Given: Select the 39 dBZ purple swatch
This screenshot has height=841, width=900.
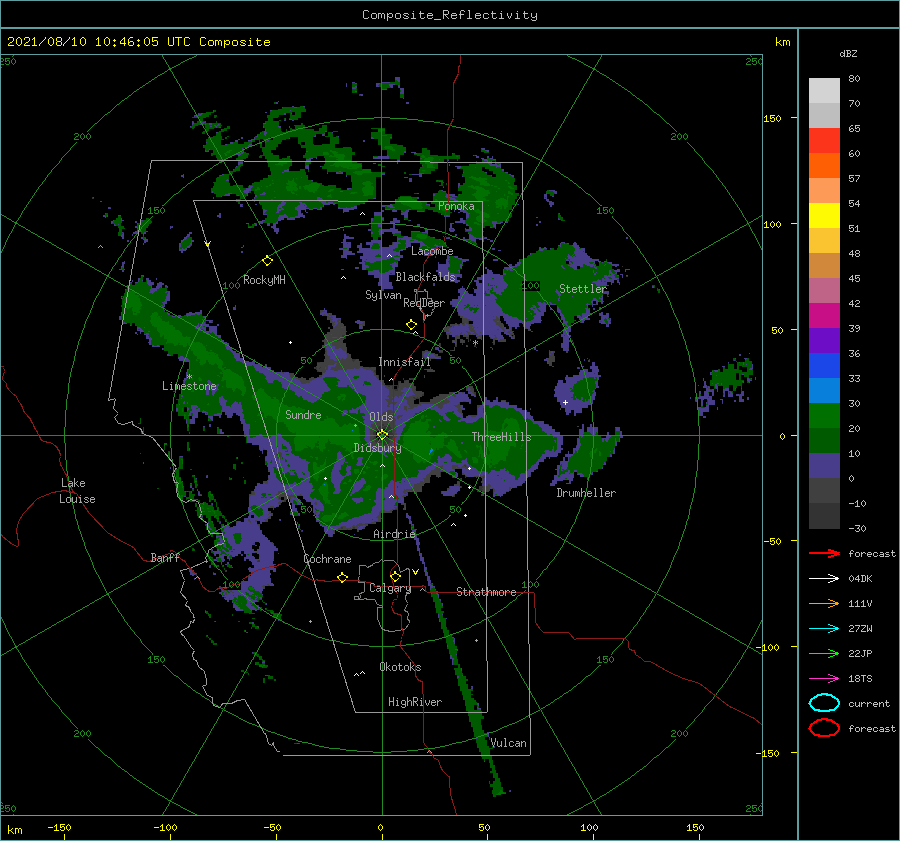Looking at the screenshot, I should (824, 340).
